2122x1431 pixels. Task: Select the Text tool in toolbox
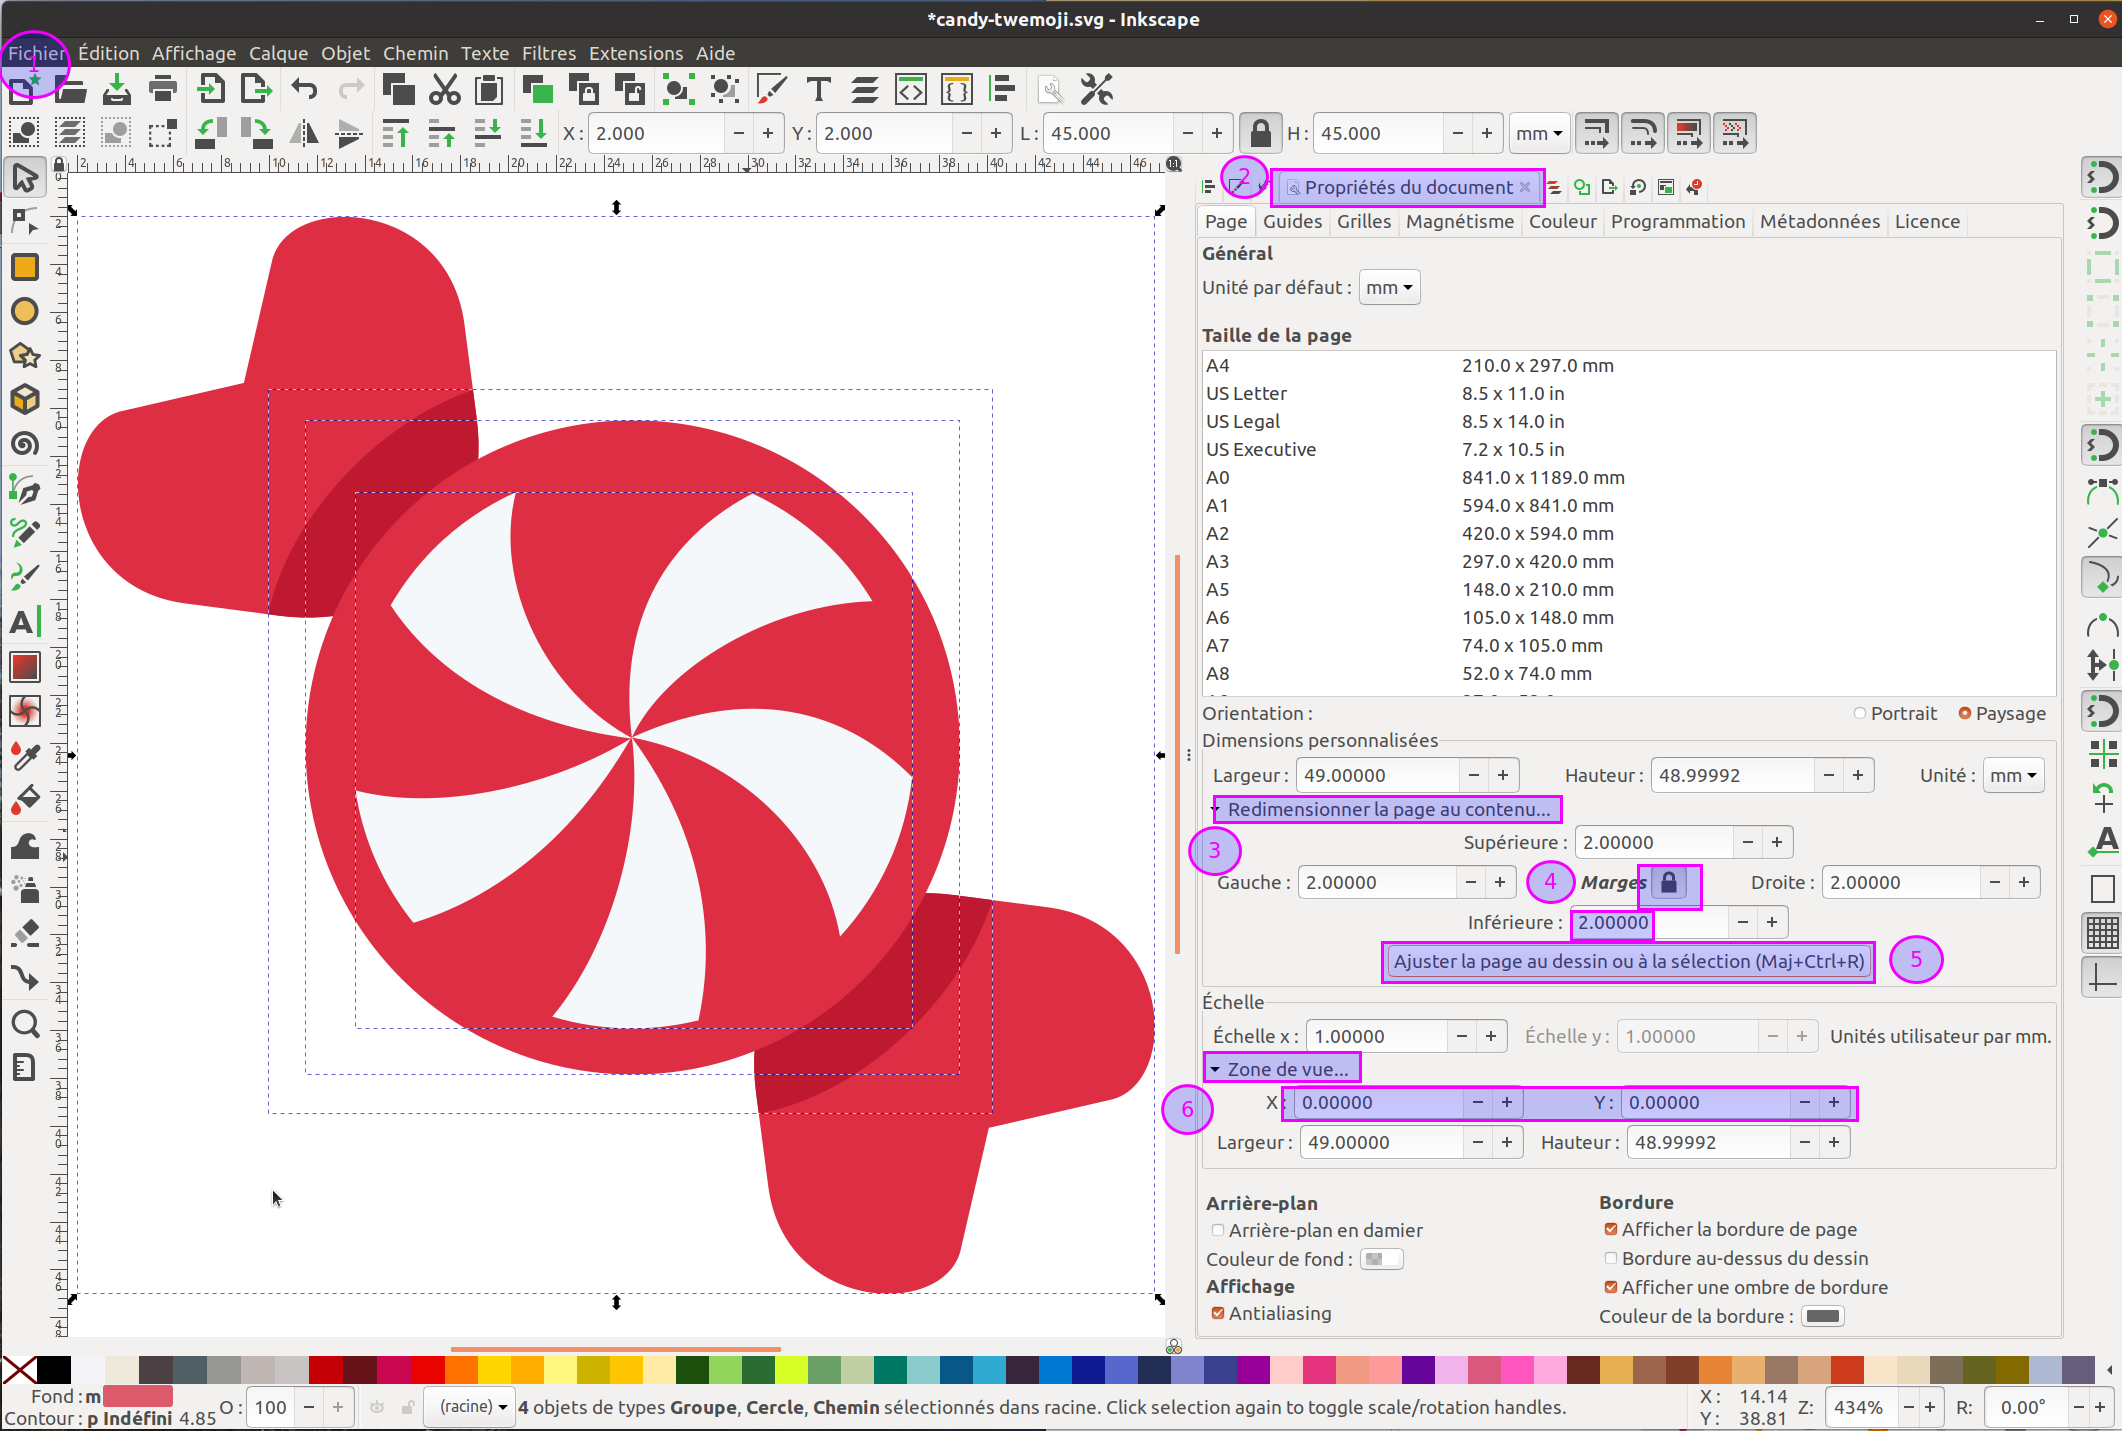(24, 622)
